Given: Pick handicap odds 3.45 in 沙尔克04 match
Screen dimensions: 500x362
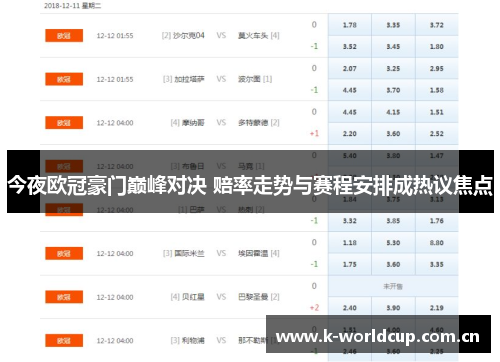Looking at the screenshot, I should [393, 47].
